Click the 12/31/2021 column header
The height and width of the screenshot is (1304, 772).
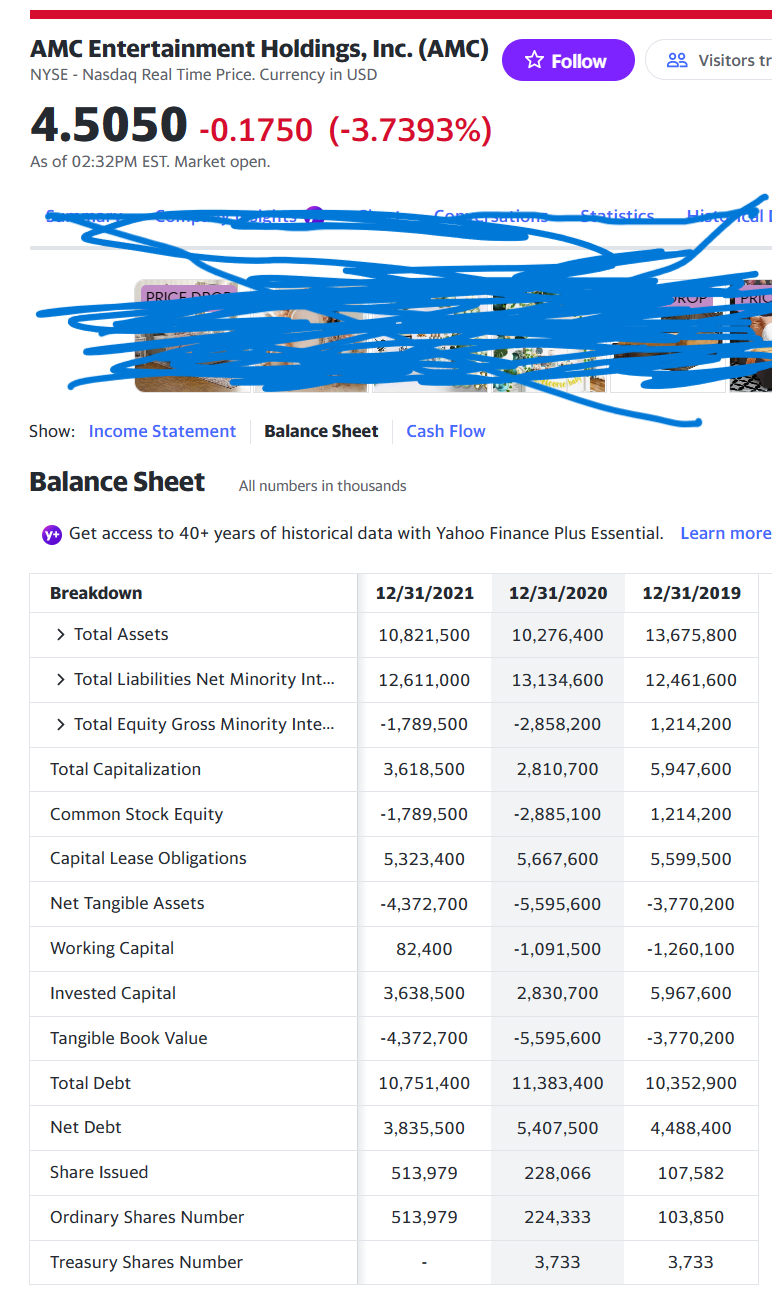(424, 593)
